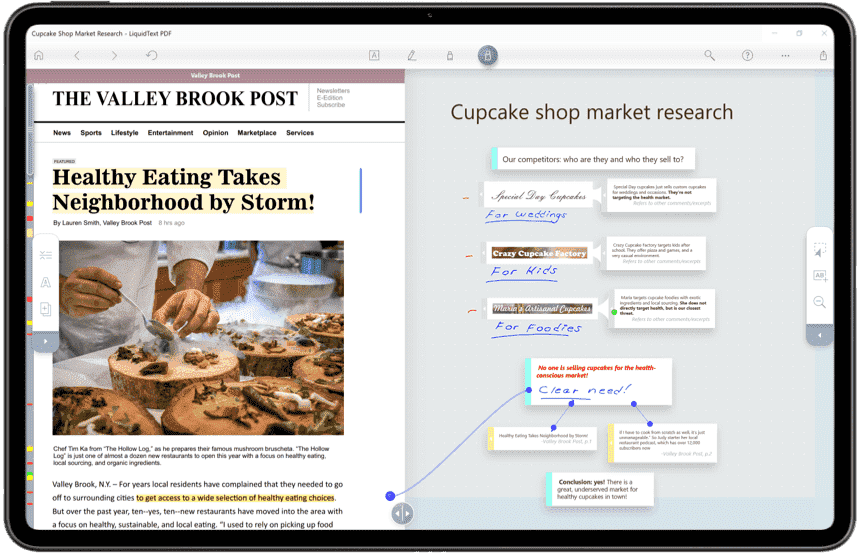Click the zoom-out magnifier in workspace palette
Screen dimensions: 860x556
820,302
